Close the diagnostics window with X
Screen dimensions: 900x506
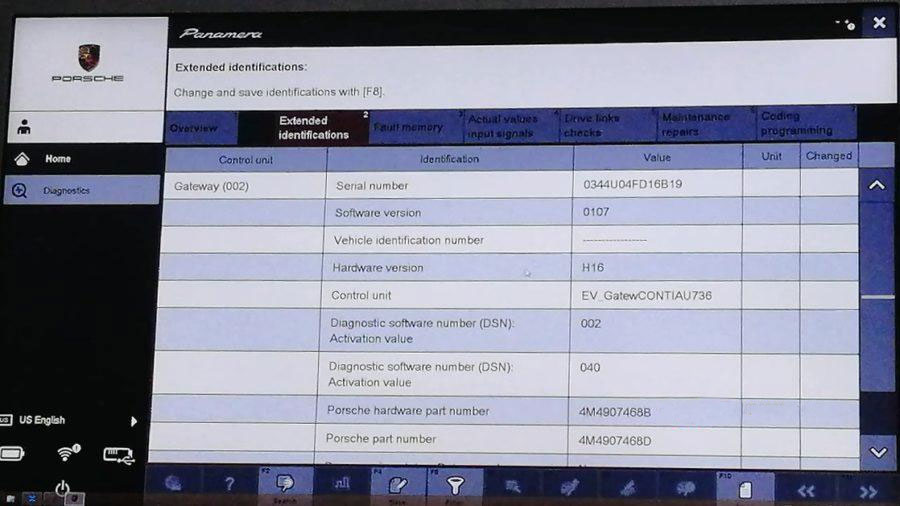(x=879, y=22)
